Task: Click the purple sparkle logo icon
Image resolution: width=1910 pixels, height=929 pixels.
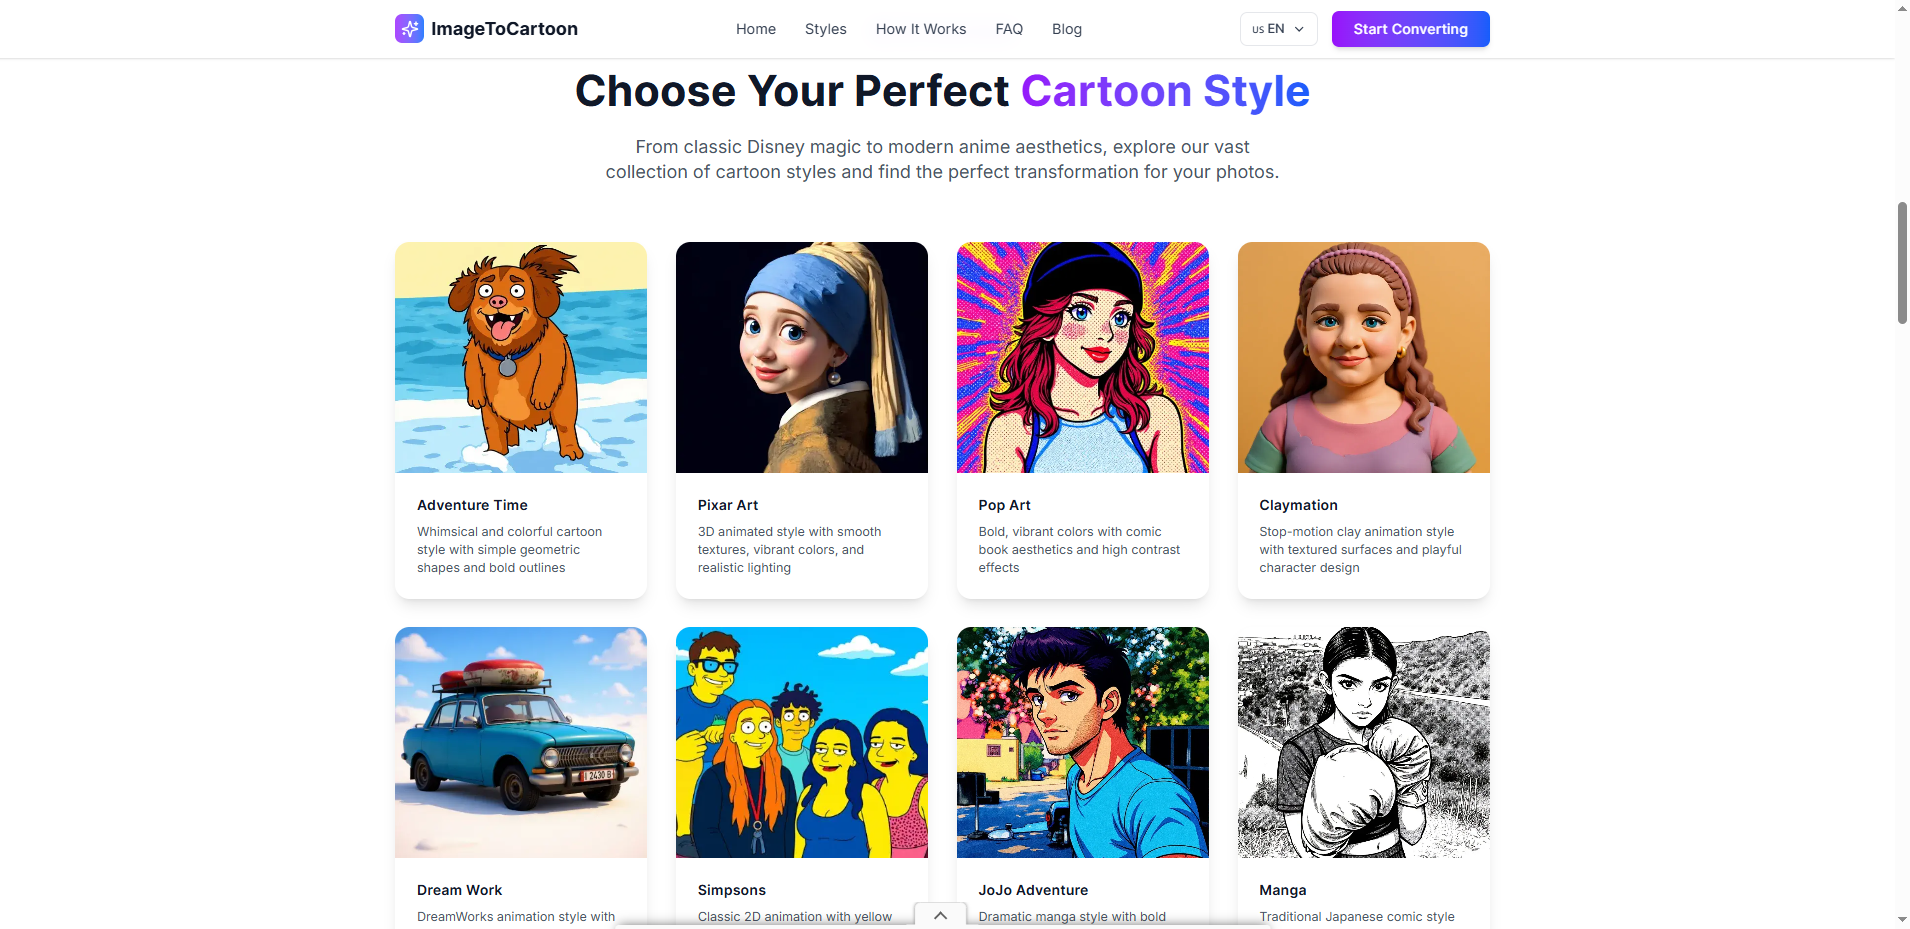Action: tap(408, 28)
